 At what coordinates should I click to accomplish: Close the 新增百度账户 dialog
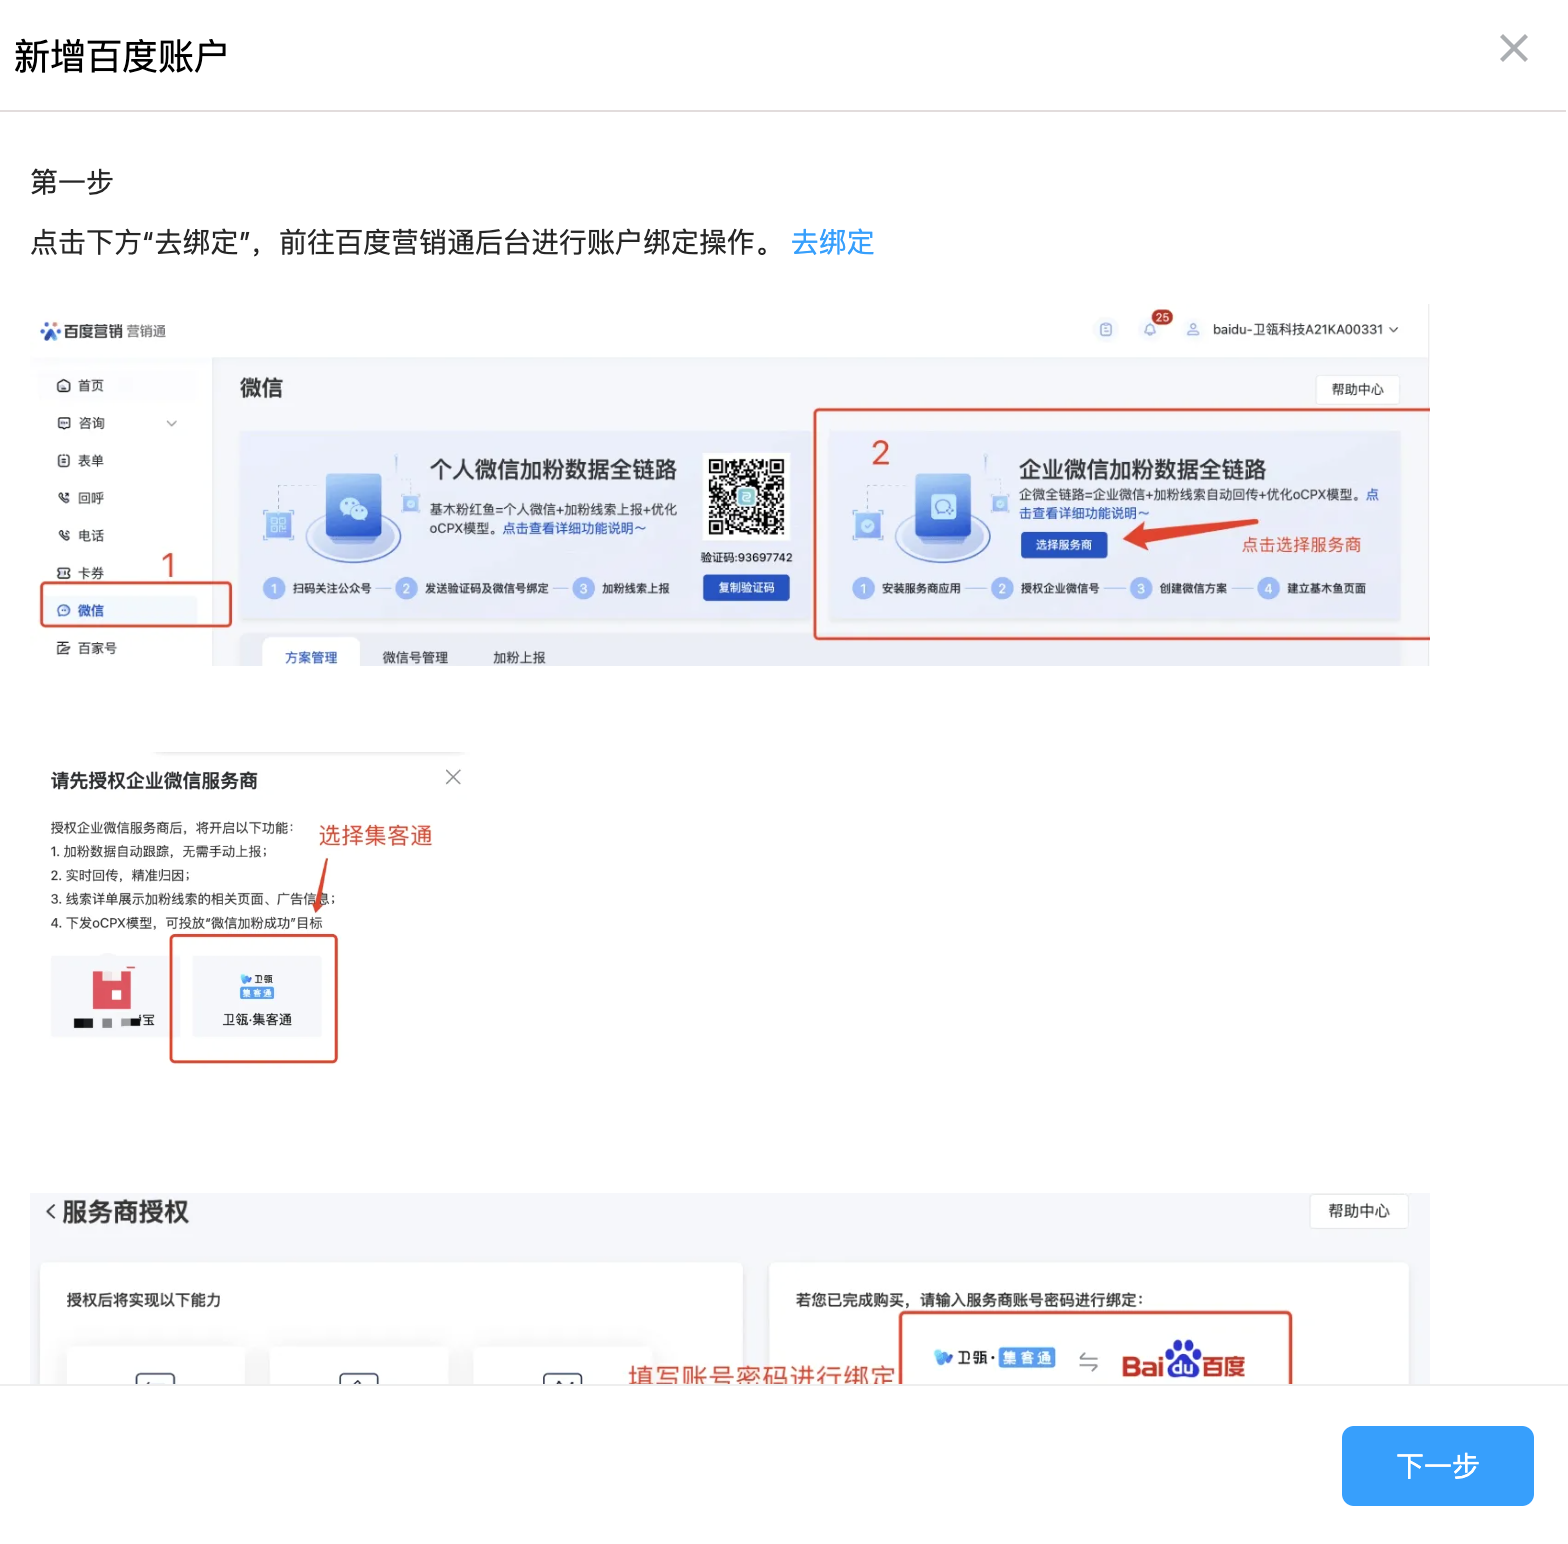(1513, 48)
